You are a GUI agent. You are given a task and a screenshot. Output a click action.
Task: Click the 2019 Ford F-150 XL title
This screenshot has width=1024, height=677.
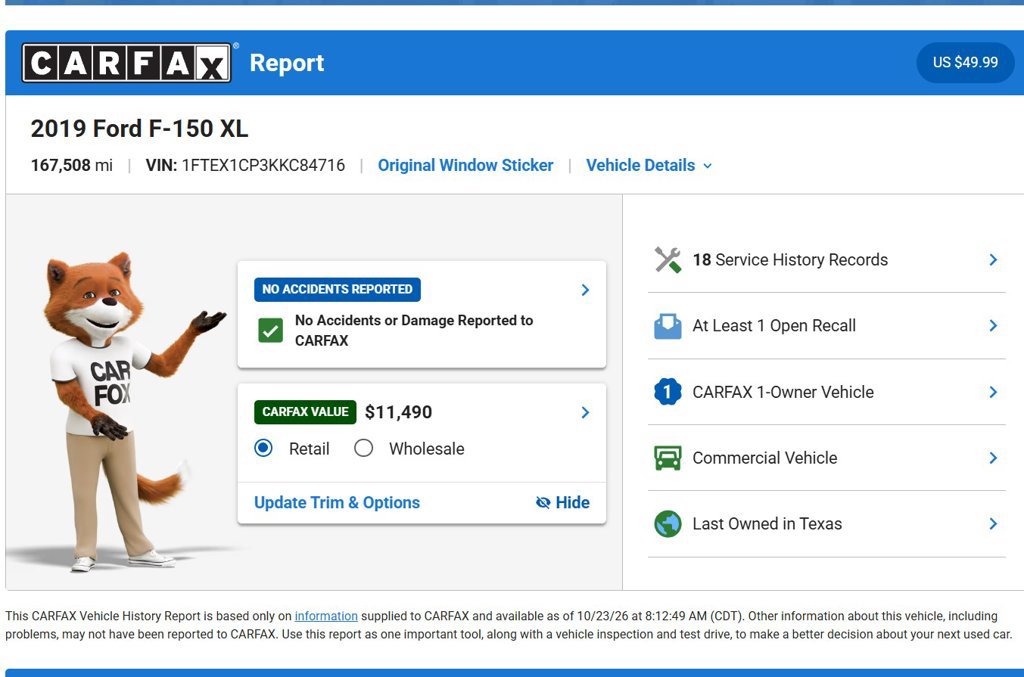139,129
